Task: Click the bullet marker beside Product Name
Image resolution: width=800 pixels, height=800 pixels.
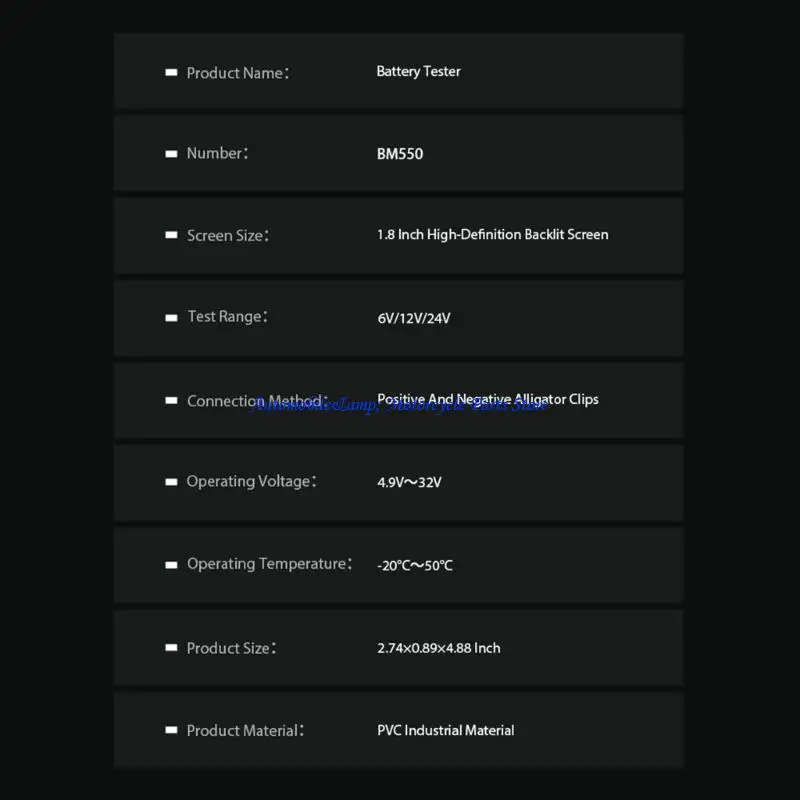Action: pyautogui.click(x=171, y=73)
